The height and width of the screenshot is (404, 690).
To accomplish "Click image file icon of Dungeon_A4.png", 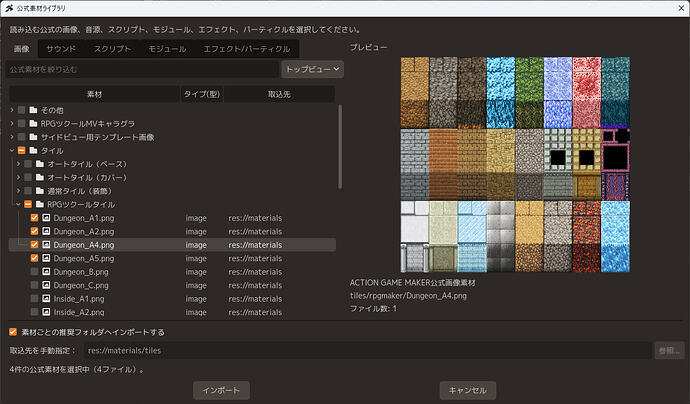I will [46, 245].
